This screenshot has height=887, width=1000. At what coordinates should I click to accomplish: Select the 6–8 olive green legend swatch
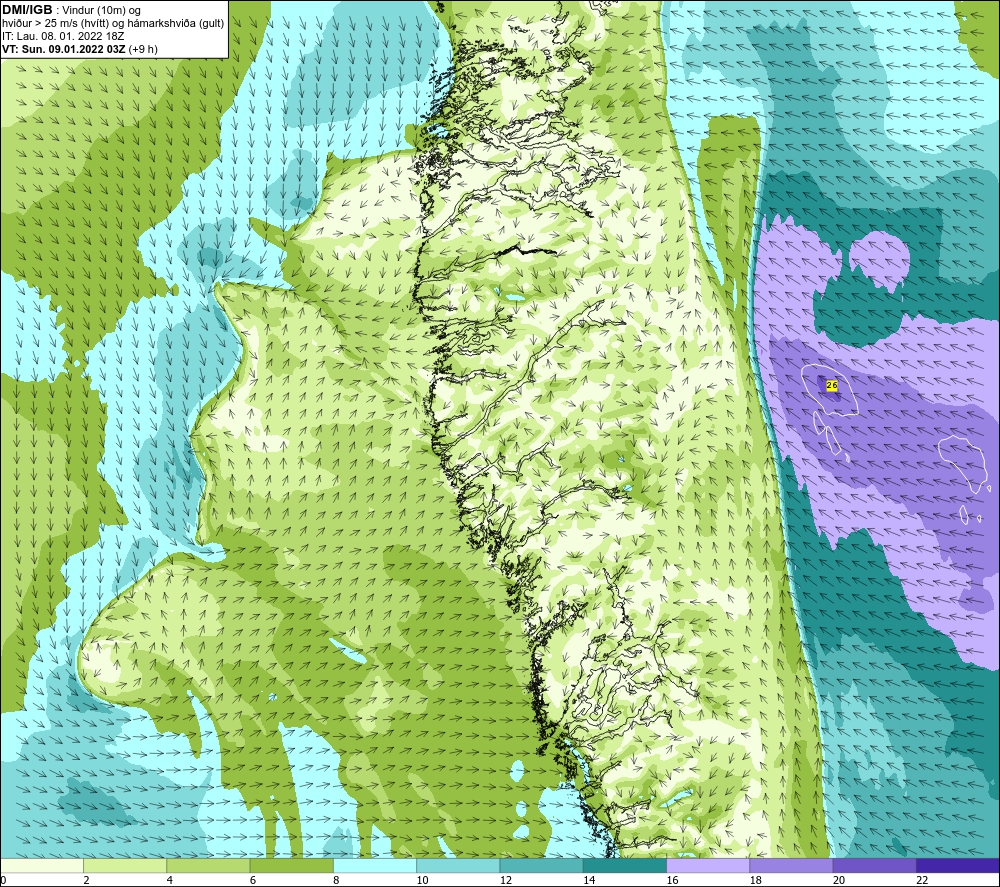pos(291,865)
